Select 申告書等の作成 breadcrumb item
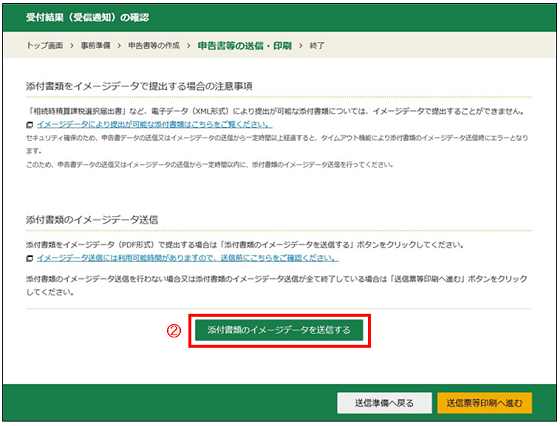 [x=154, y=45]
